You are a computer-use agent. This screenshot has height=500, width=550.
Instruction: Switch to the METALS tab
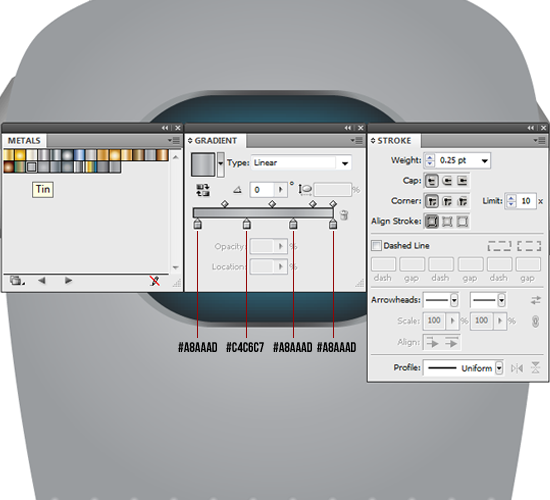click(24, 141)
